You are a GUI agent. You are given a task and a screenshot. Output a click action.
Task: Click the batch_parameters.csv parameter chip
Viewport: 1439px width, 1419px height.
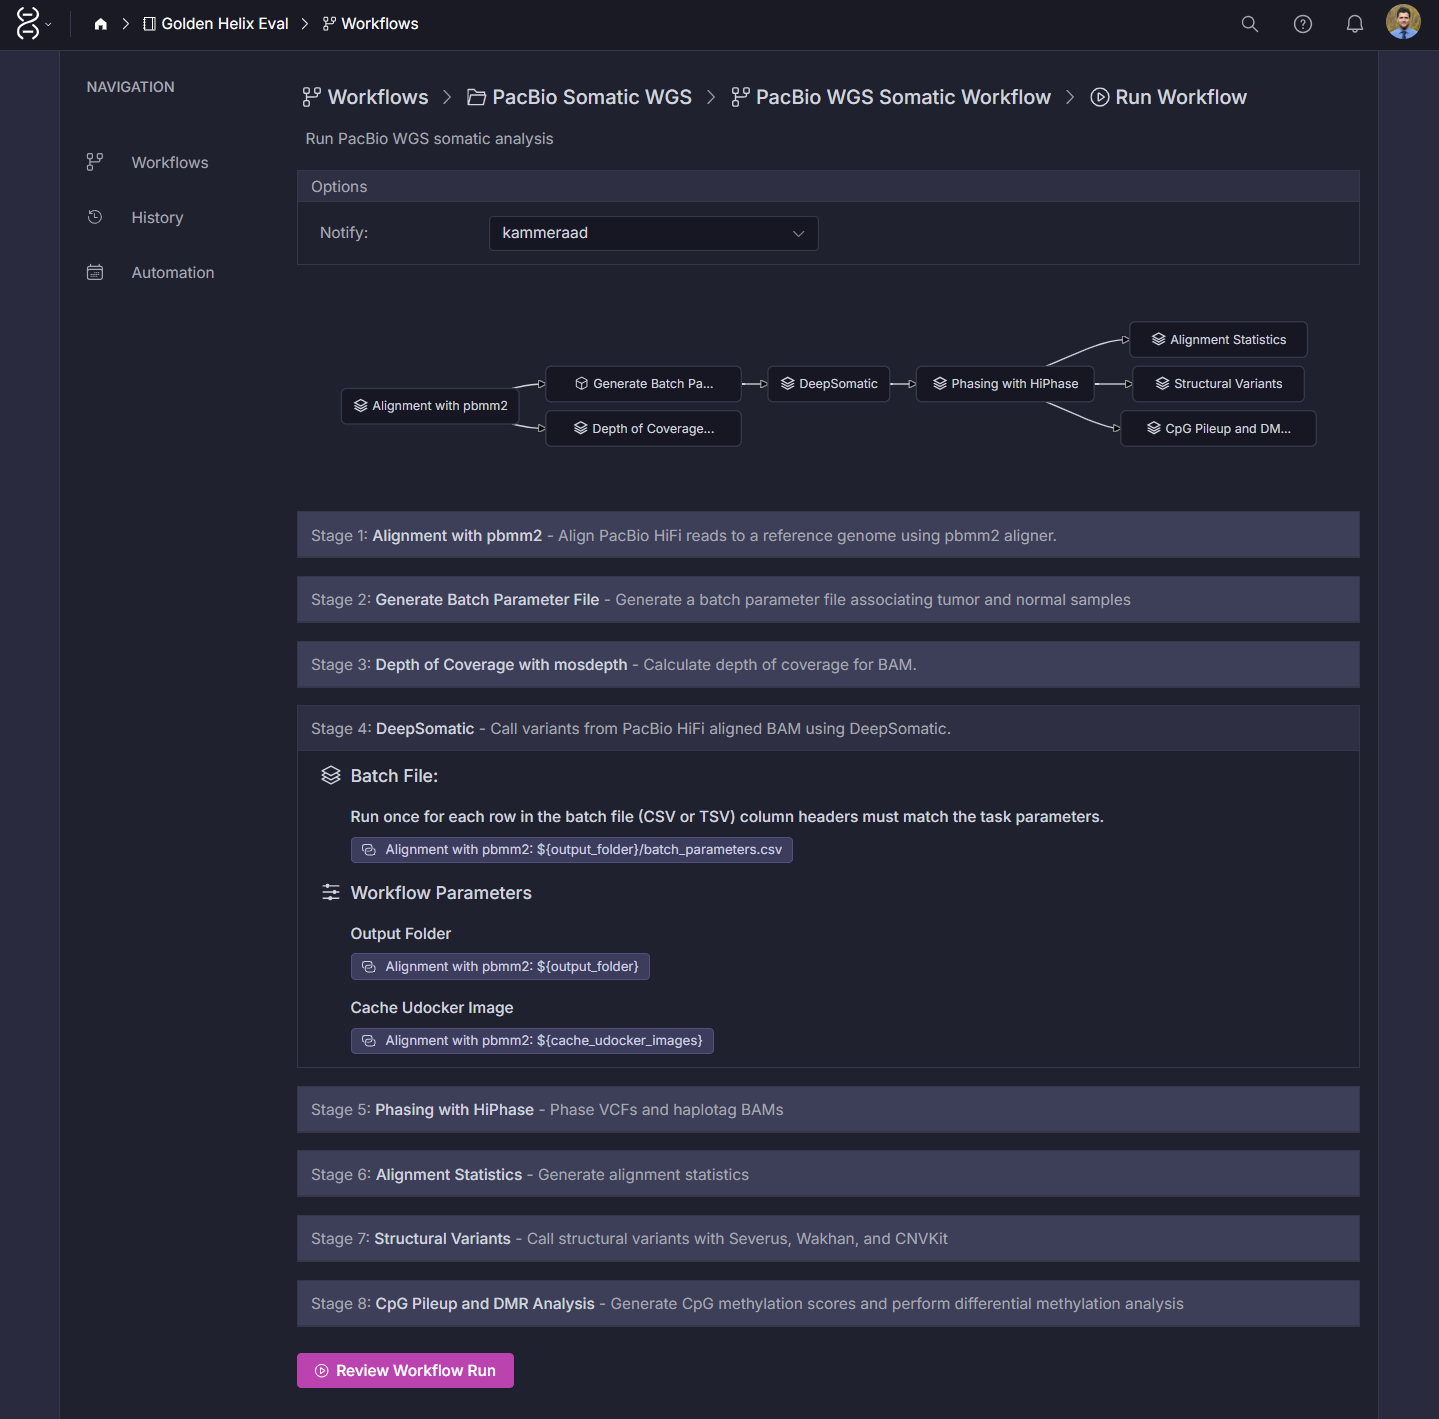click(x=571, y=850)
